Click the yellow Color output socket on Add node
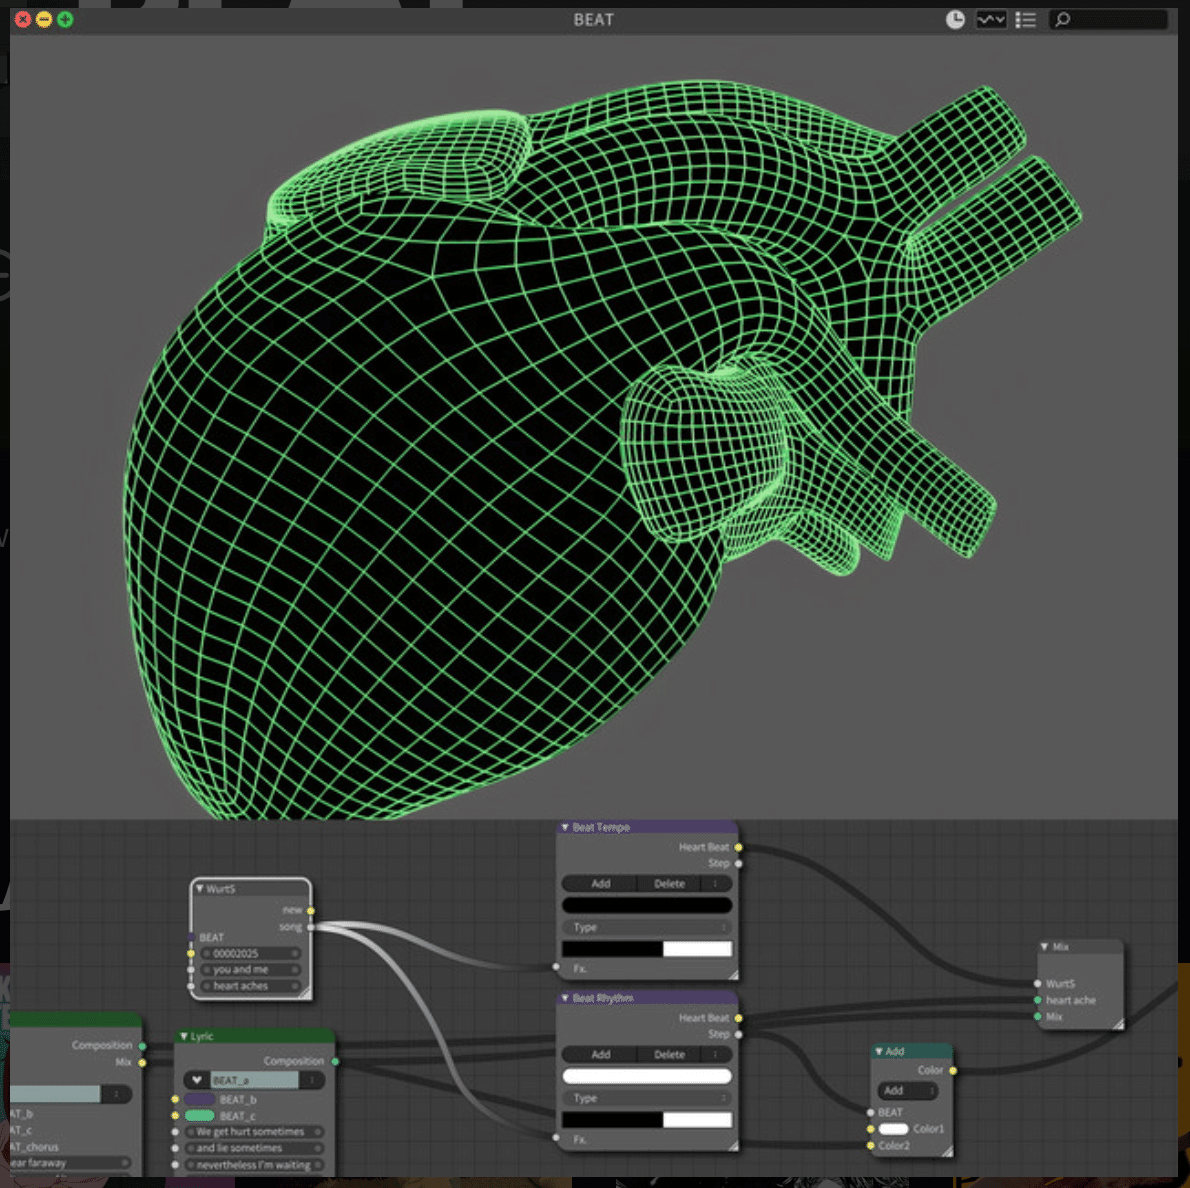Viewport: 1190px width, 1188px height. point(953,1071)
